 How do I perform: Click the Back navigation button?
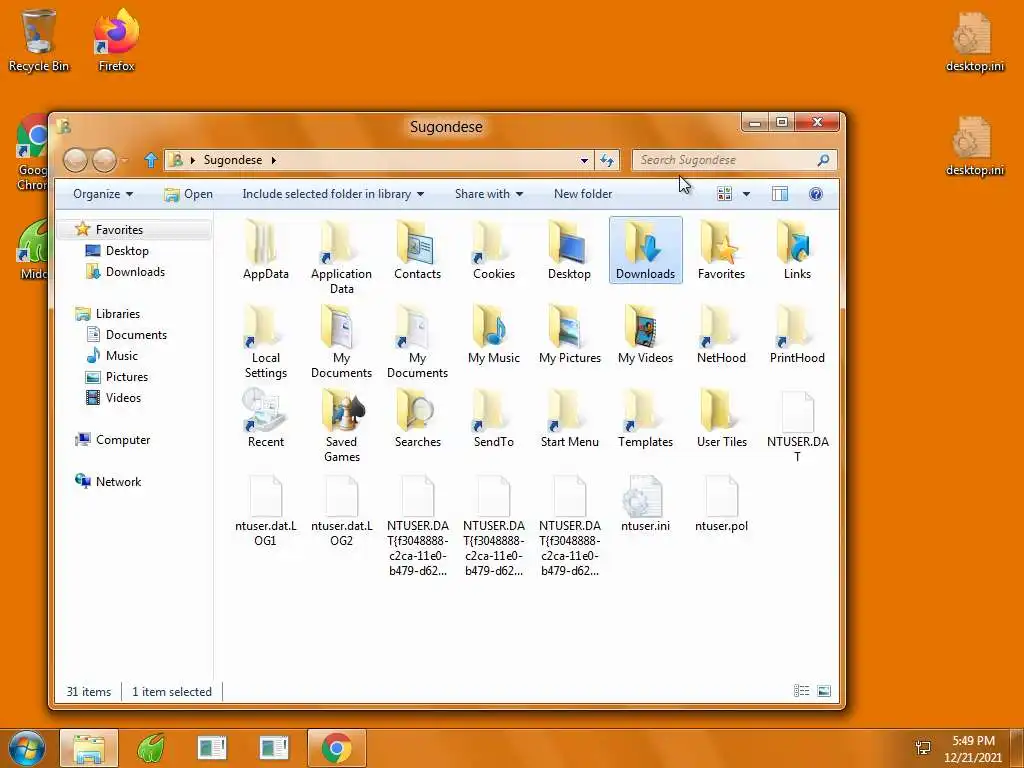[x=75, y=160]
